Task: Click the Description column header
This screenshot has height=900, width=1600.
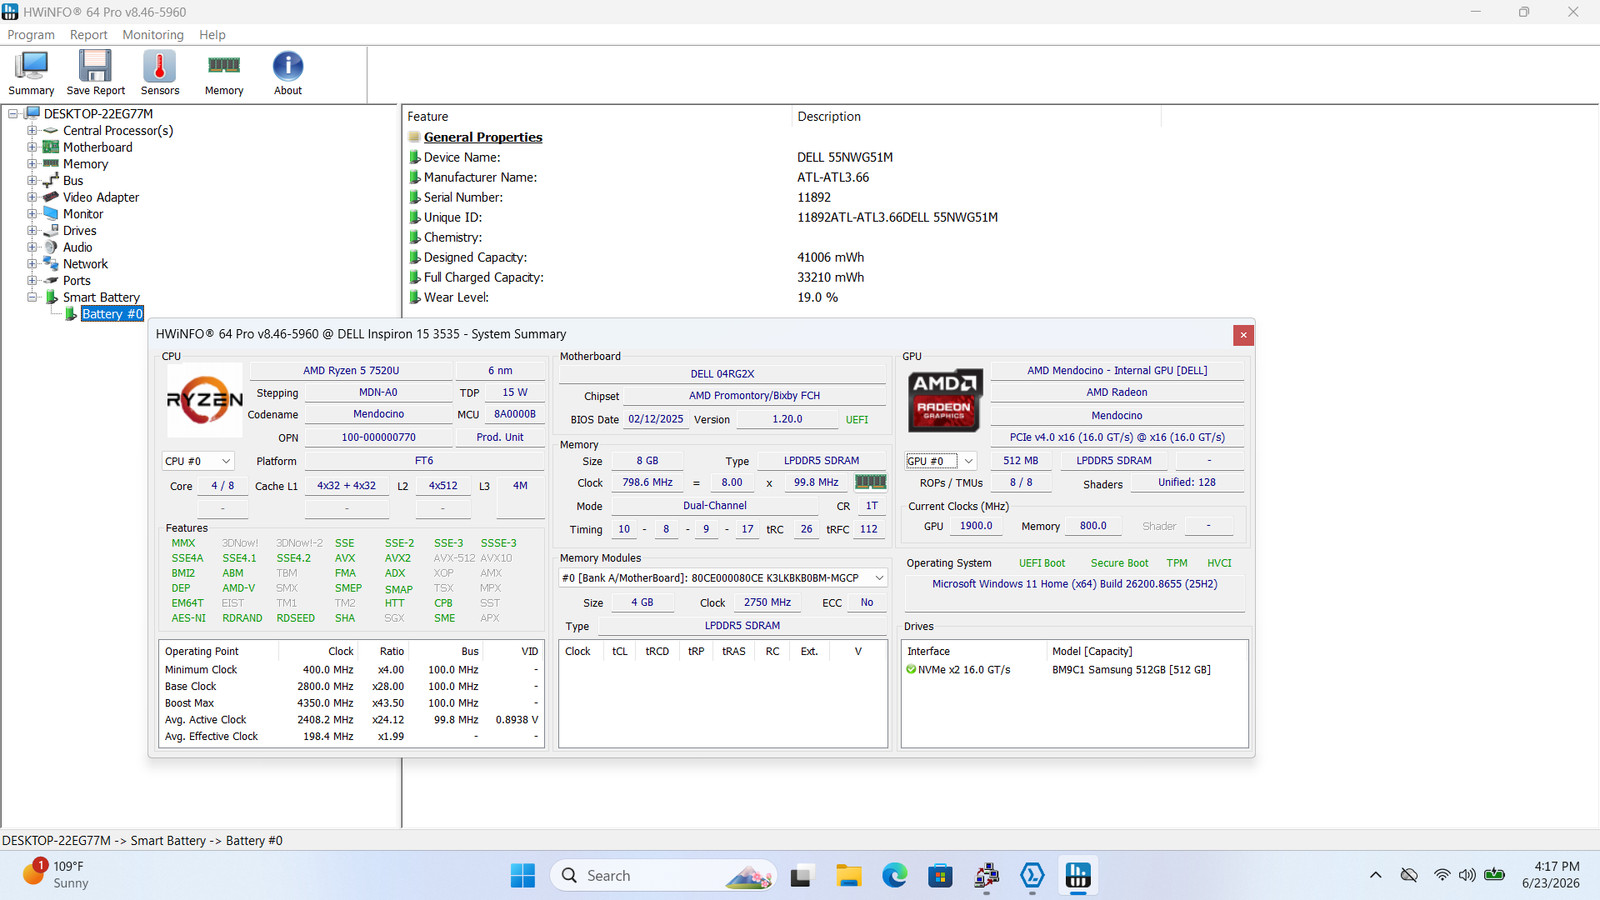Action: (976, 117)
